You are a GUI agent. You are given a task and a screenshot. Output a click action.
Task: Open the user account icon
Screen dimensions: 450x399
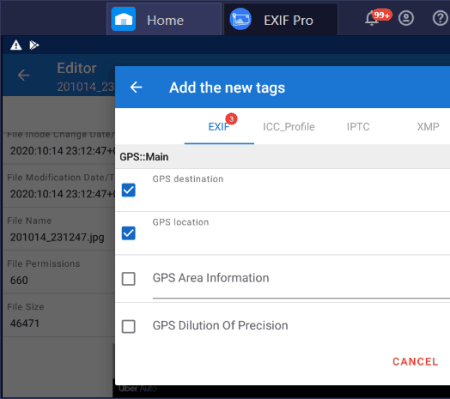pyautogui.click(x=406, y=18)
